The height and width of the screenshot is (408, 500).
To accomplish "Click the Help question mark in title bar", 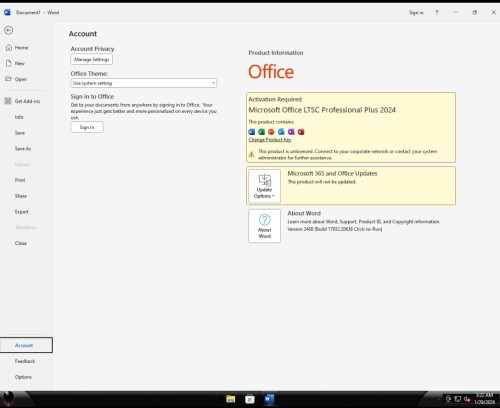I will pos(437,12).
